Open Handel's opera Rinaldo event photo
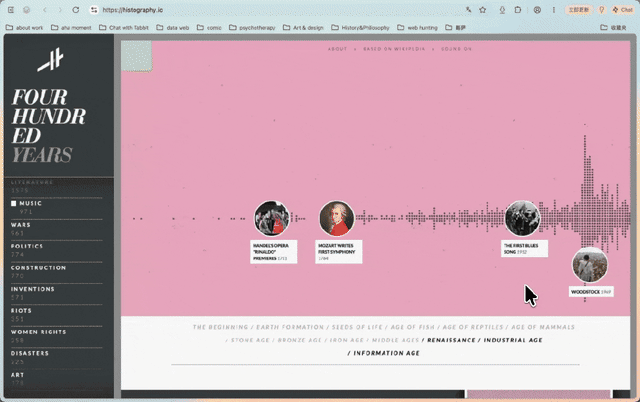 271,218
